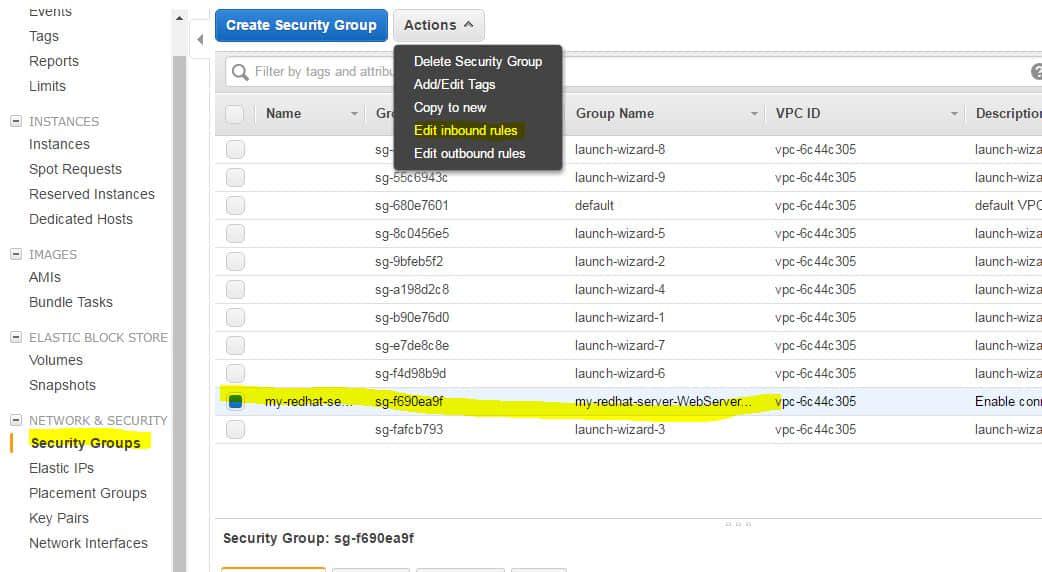Open Elastic IPs in the sidebar
Screen dimensions: 1042x572
coord(61,468)
